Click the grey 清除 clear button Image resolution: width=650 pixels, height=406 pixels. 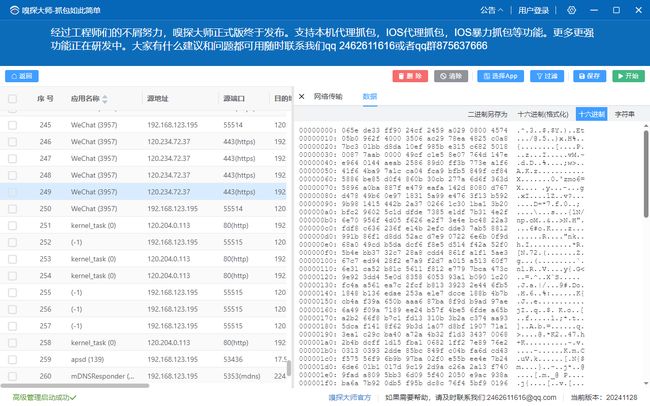[451, 76]
